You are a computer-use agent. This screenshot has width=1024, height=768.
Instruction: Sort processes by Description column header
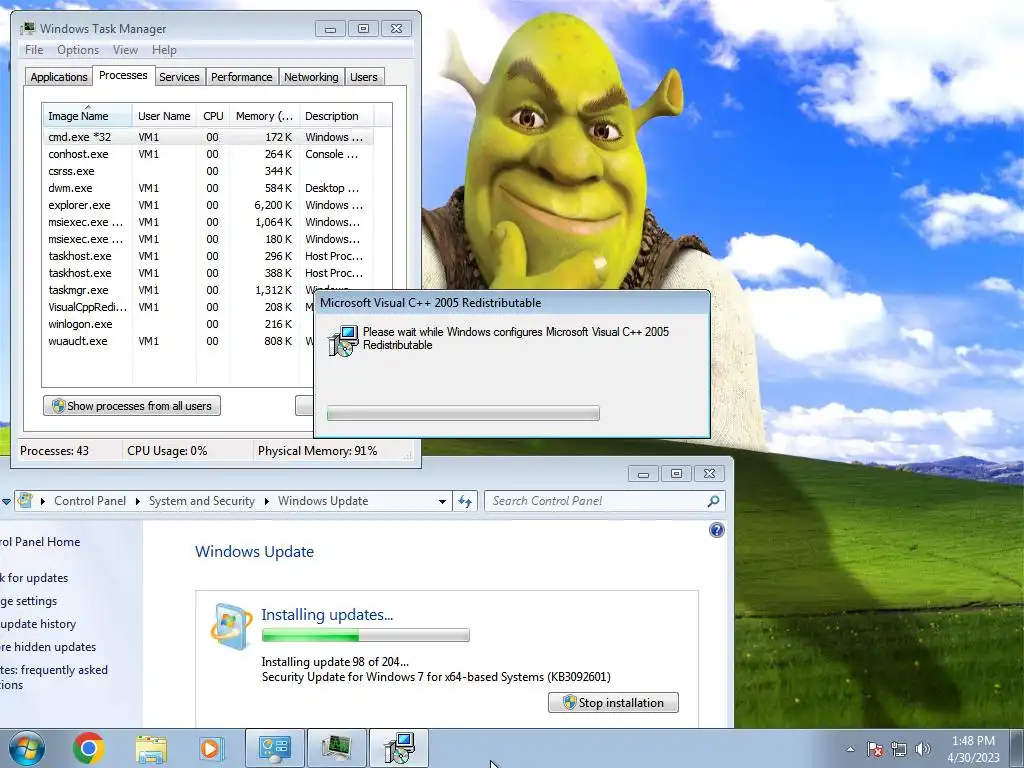click(336, 116)
